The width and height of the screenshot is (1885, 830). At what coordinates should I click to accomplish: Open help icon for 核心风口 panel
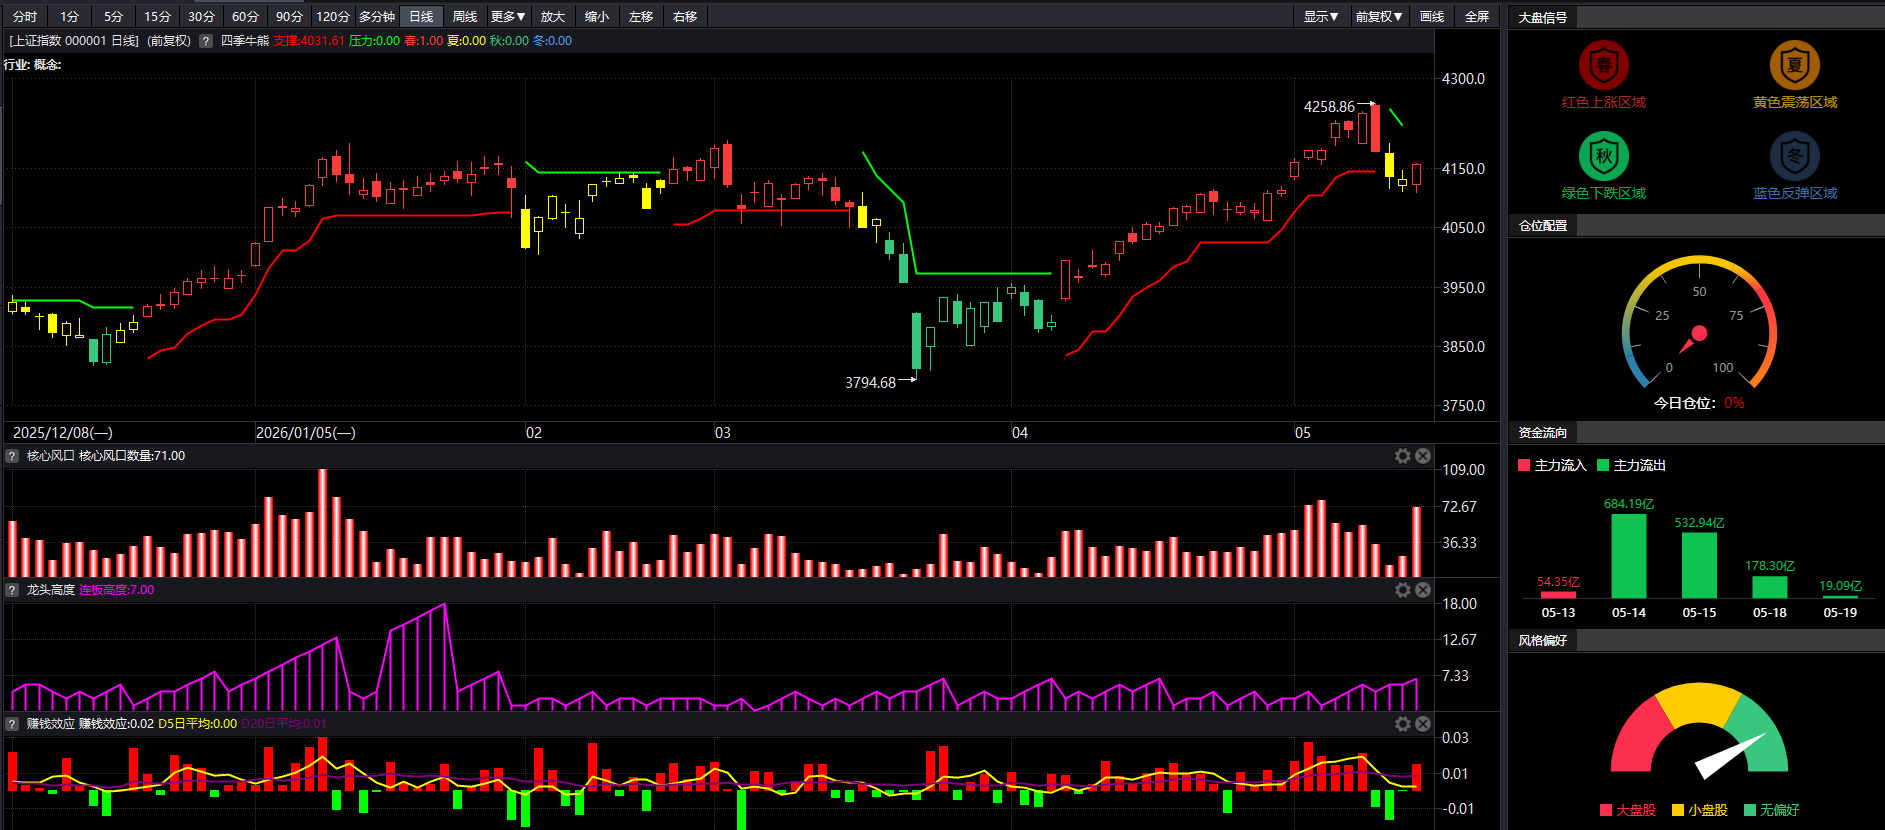tap(12, 456)
